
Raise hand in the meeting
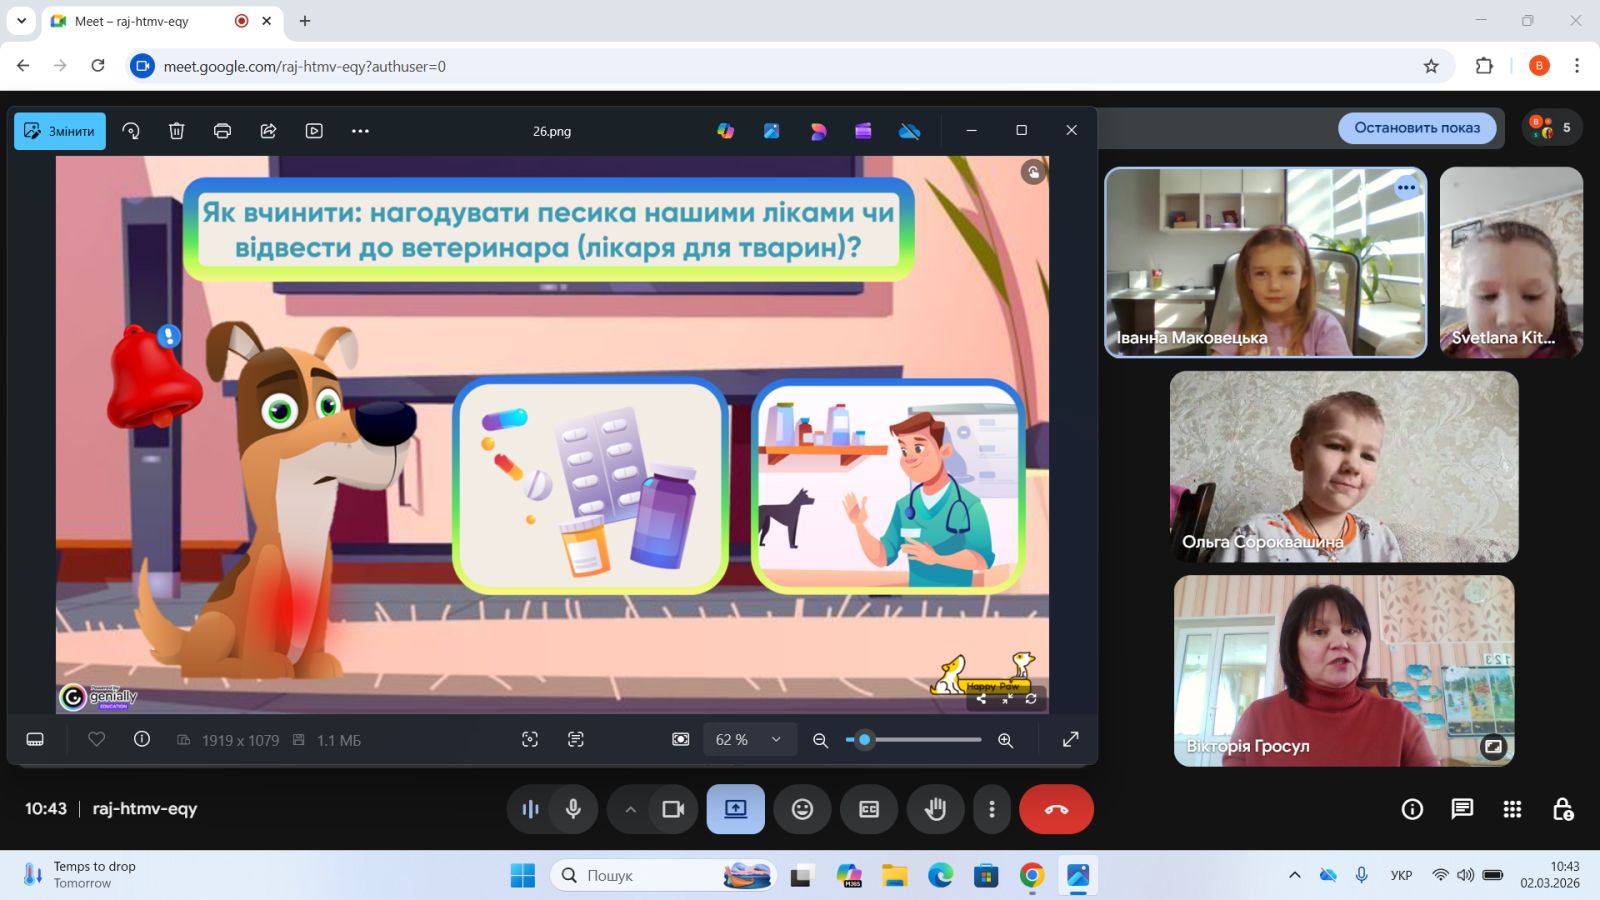(935, 809)
